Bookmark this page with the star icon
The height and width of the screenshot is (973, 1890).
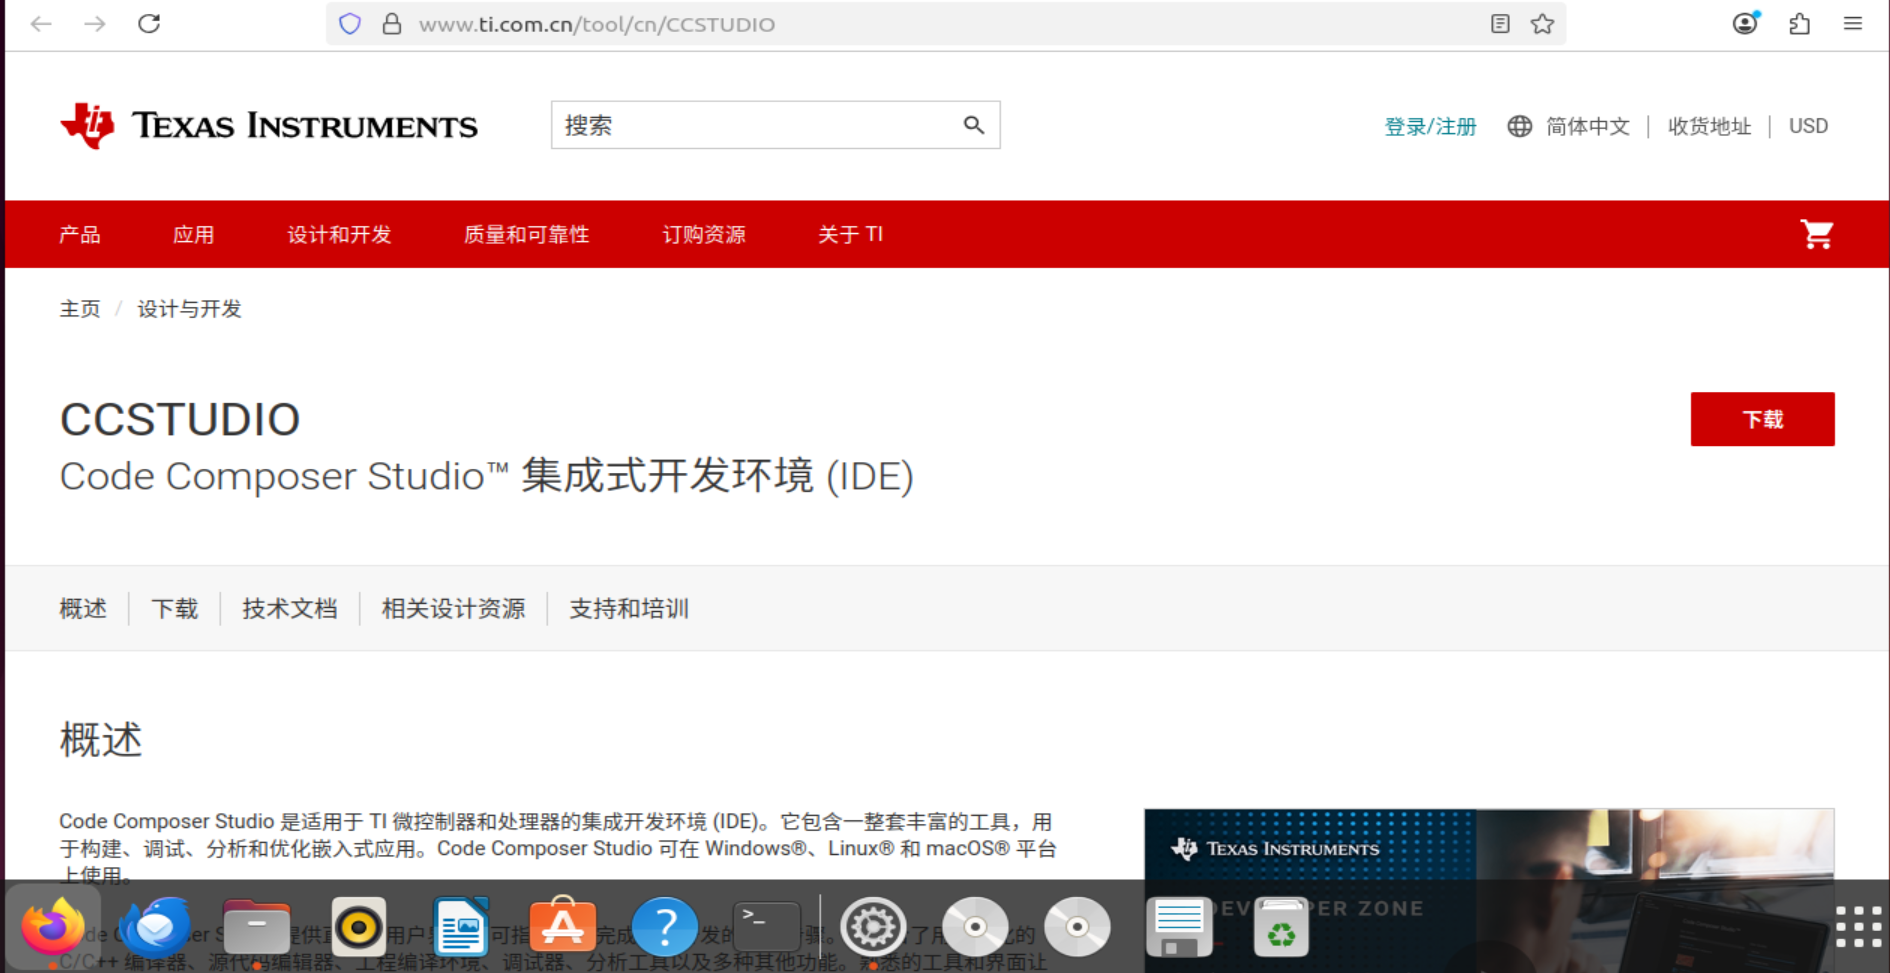[x=1542, y=24]
